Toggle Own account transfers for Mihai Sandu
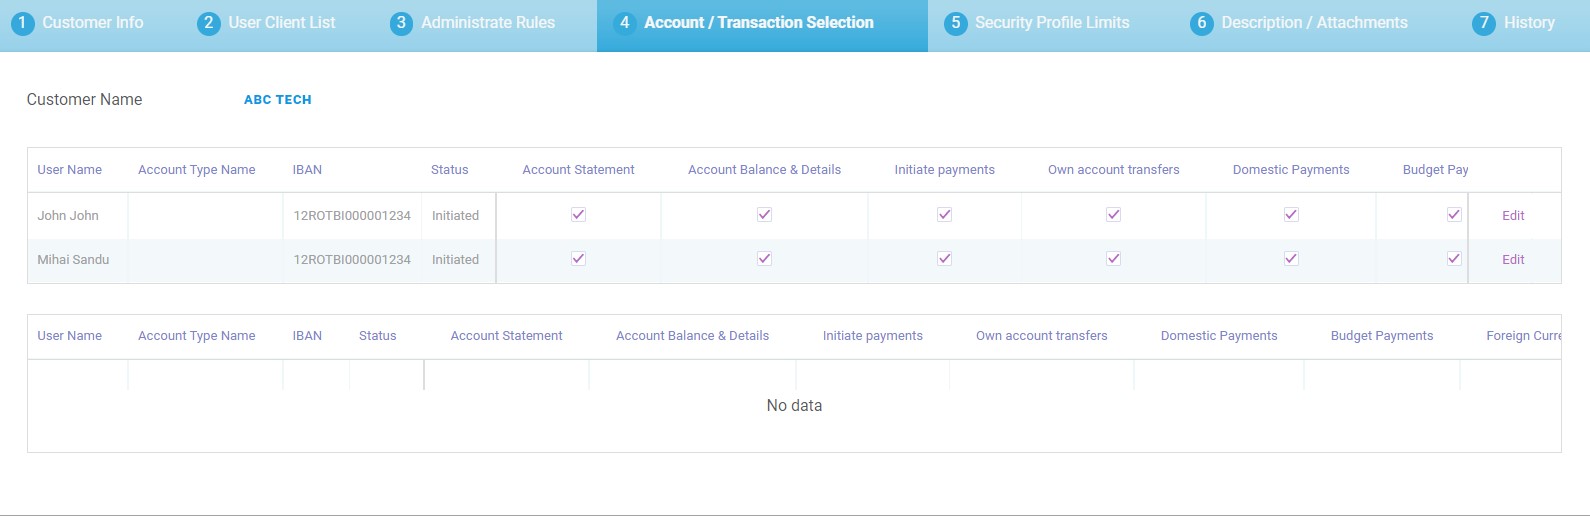The height and width of the screenshot is (516, 1590). tap(1113, 259)
